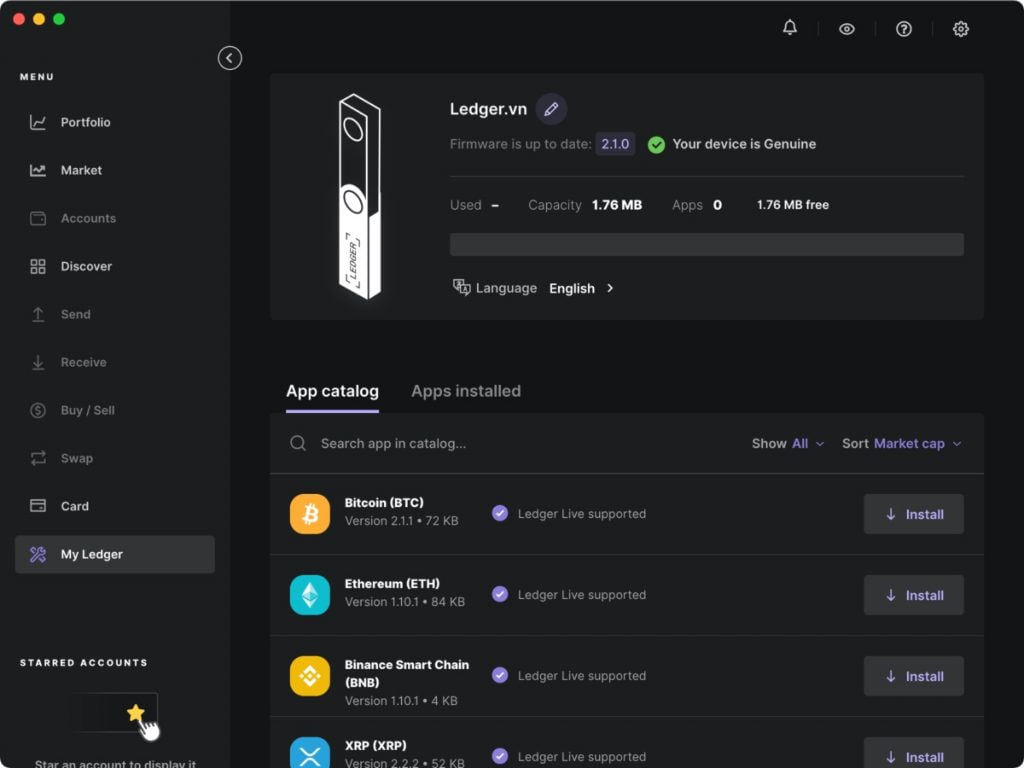This screenshot has height=768, width=1024.
Task: Click the Bitcoin (BTC) app name
Action: pyautogui.click(x=384, y=503)
